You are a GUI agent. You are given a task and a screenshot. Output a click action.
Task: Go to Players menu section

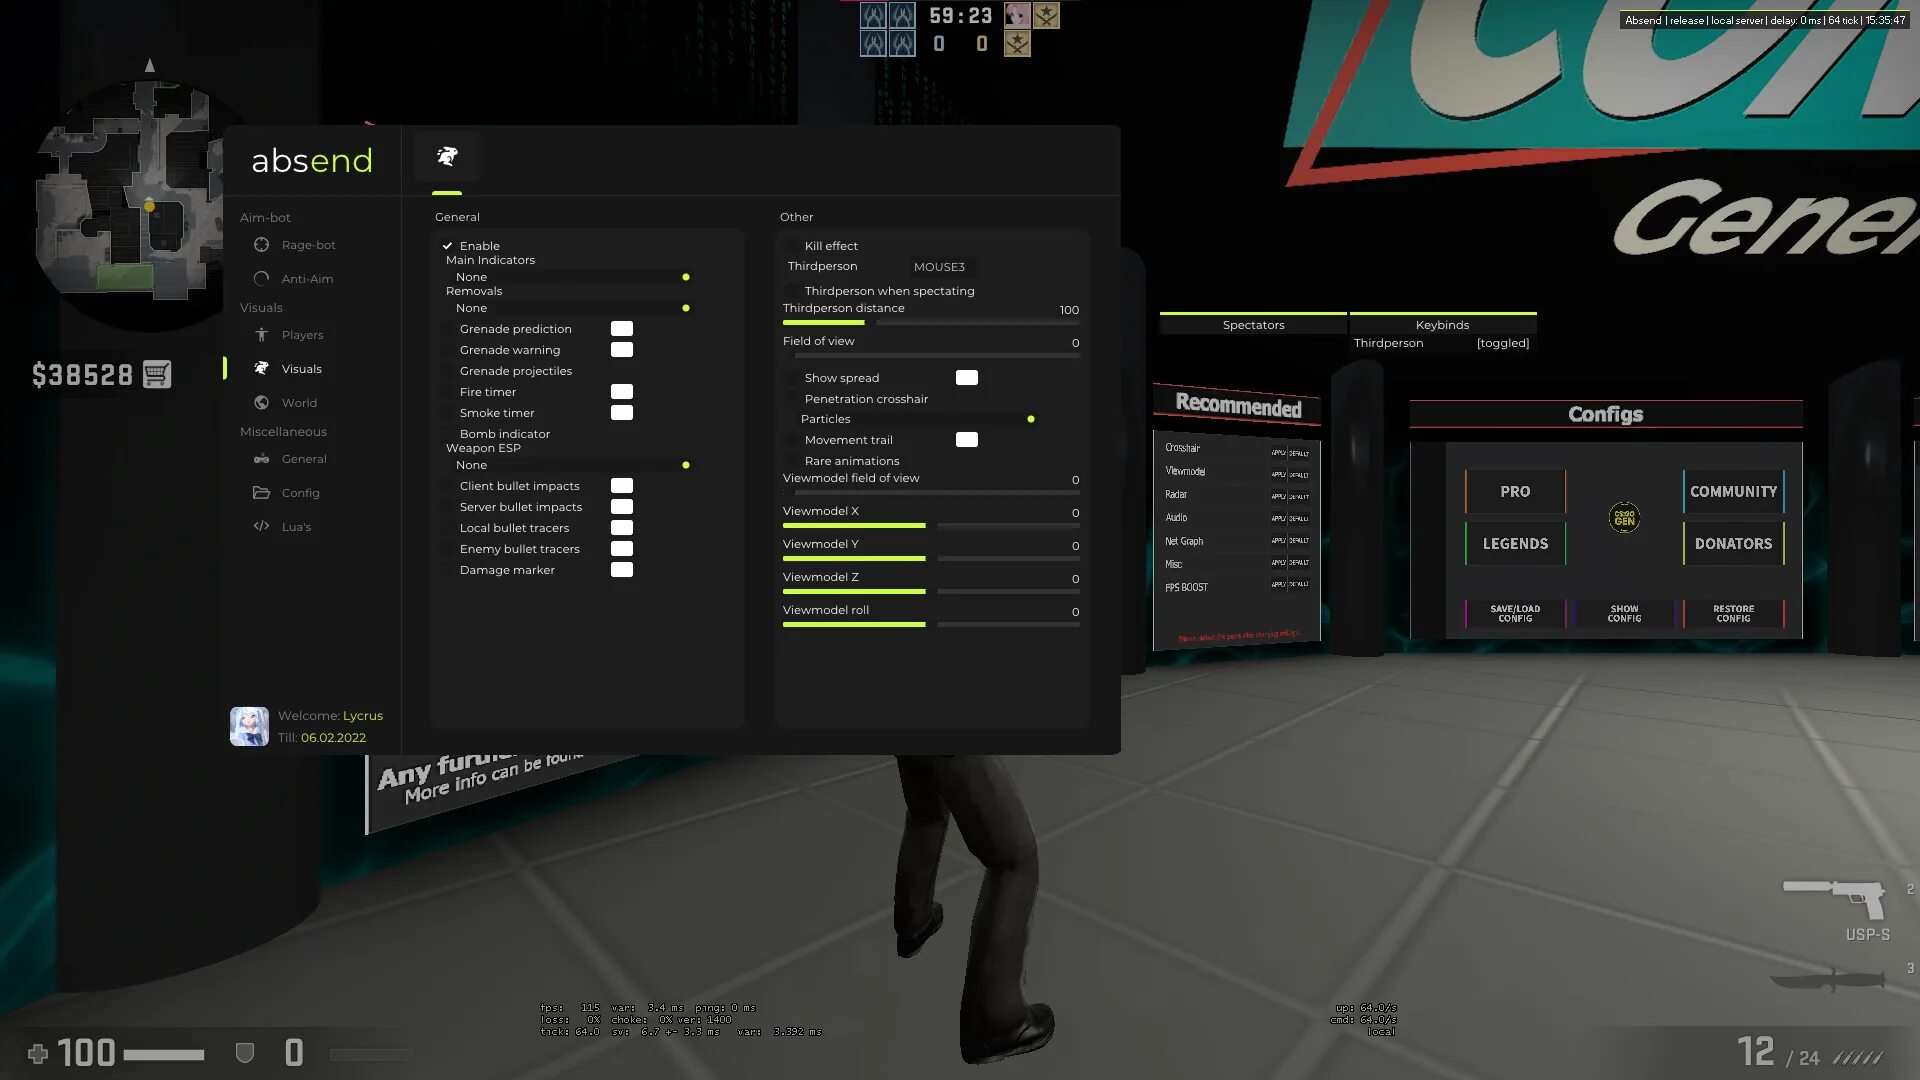tap(302, 335)
